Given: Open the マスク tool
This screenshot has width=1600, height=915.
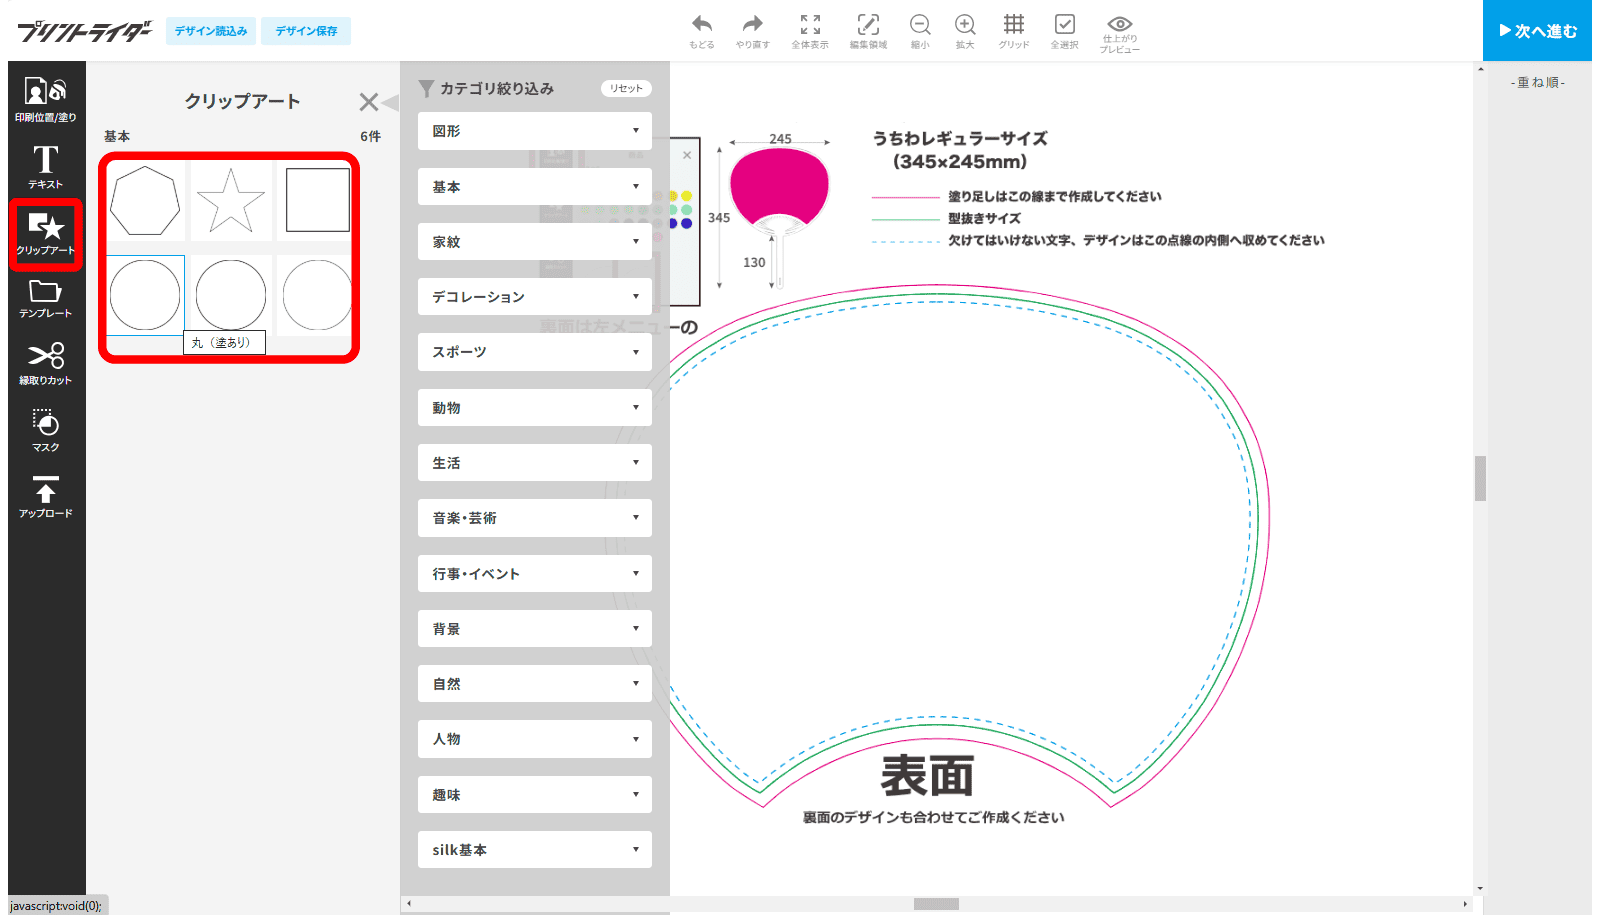Looking at the screenshot, I should (x=46, y=431).
